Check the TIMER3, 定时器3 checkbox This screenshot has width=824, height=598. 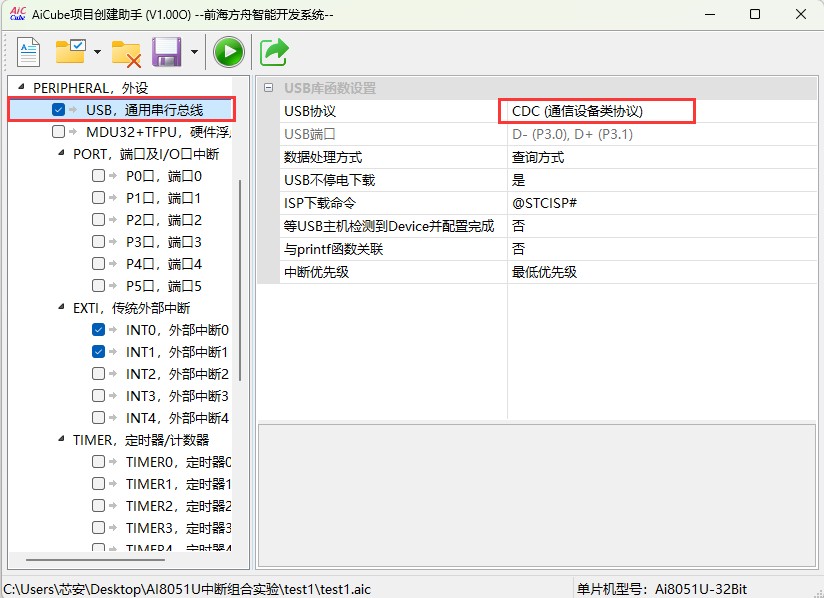pos(98,527)
